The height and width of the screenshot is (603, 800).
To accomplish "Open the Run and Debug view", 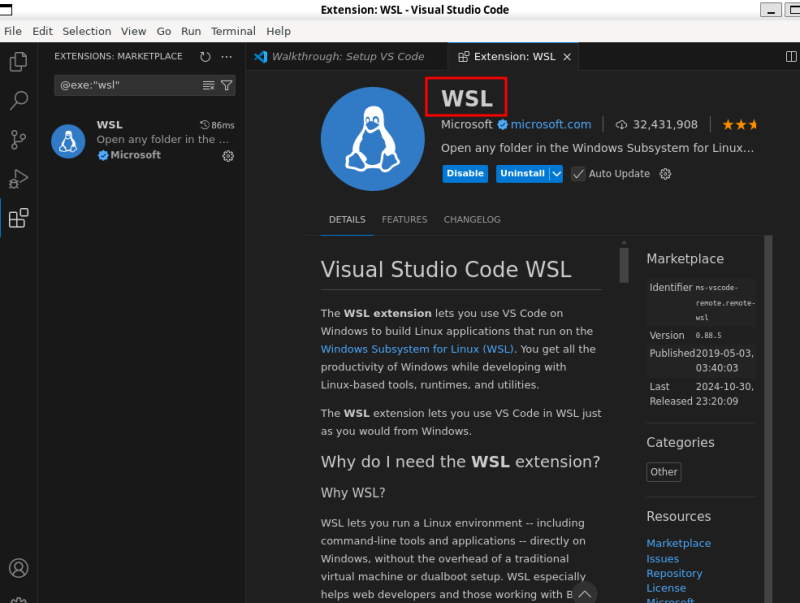I will pyautogui.click(x=18, y=180).
